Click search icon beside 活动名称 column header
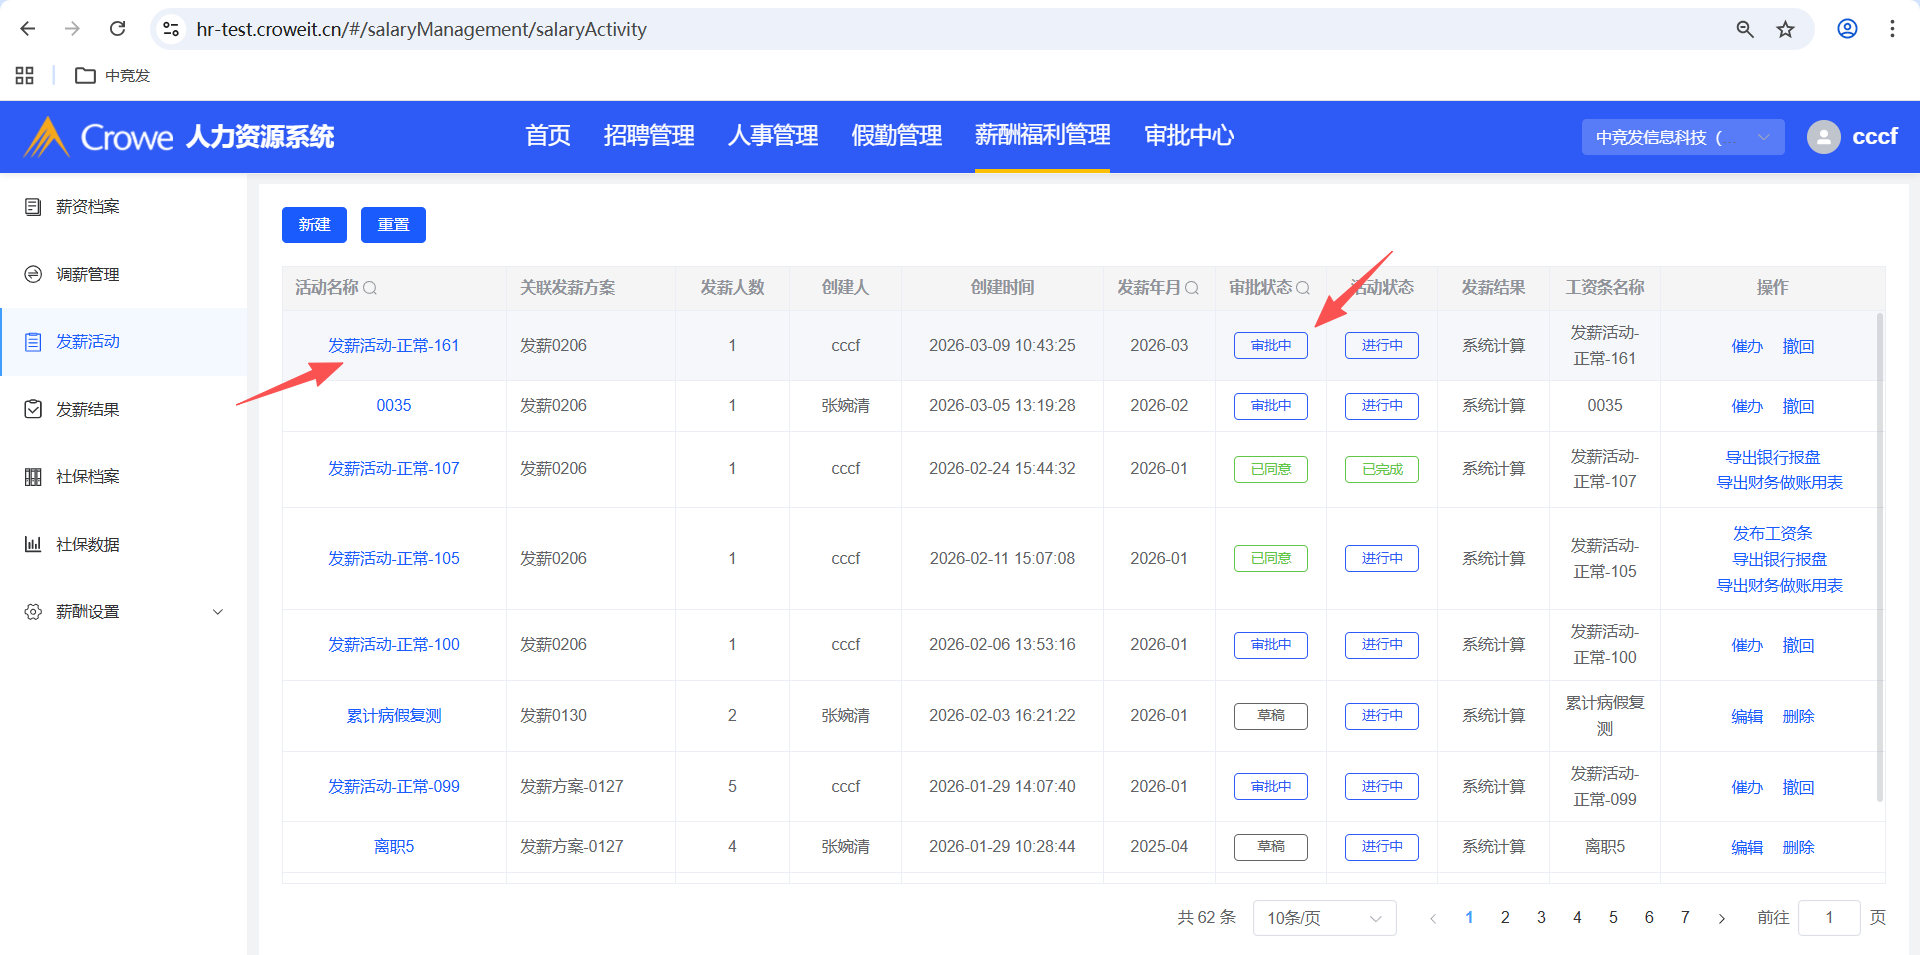 (370, 288)
